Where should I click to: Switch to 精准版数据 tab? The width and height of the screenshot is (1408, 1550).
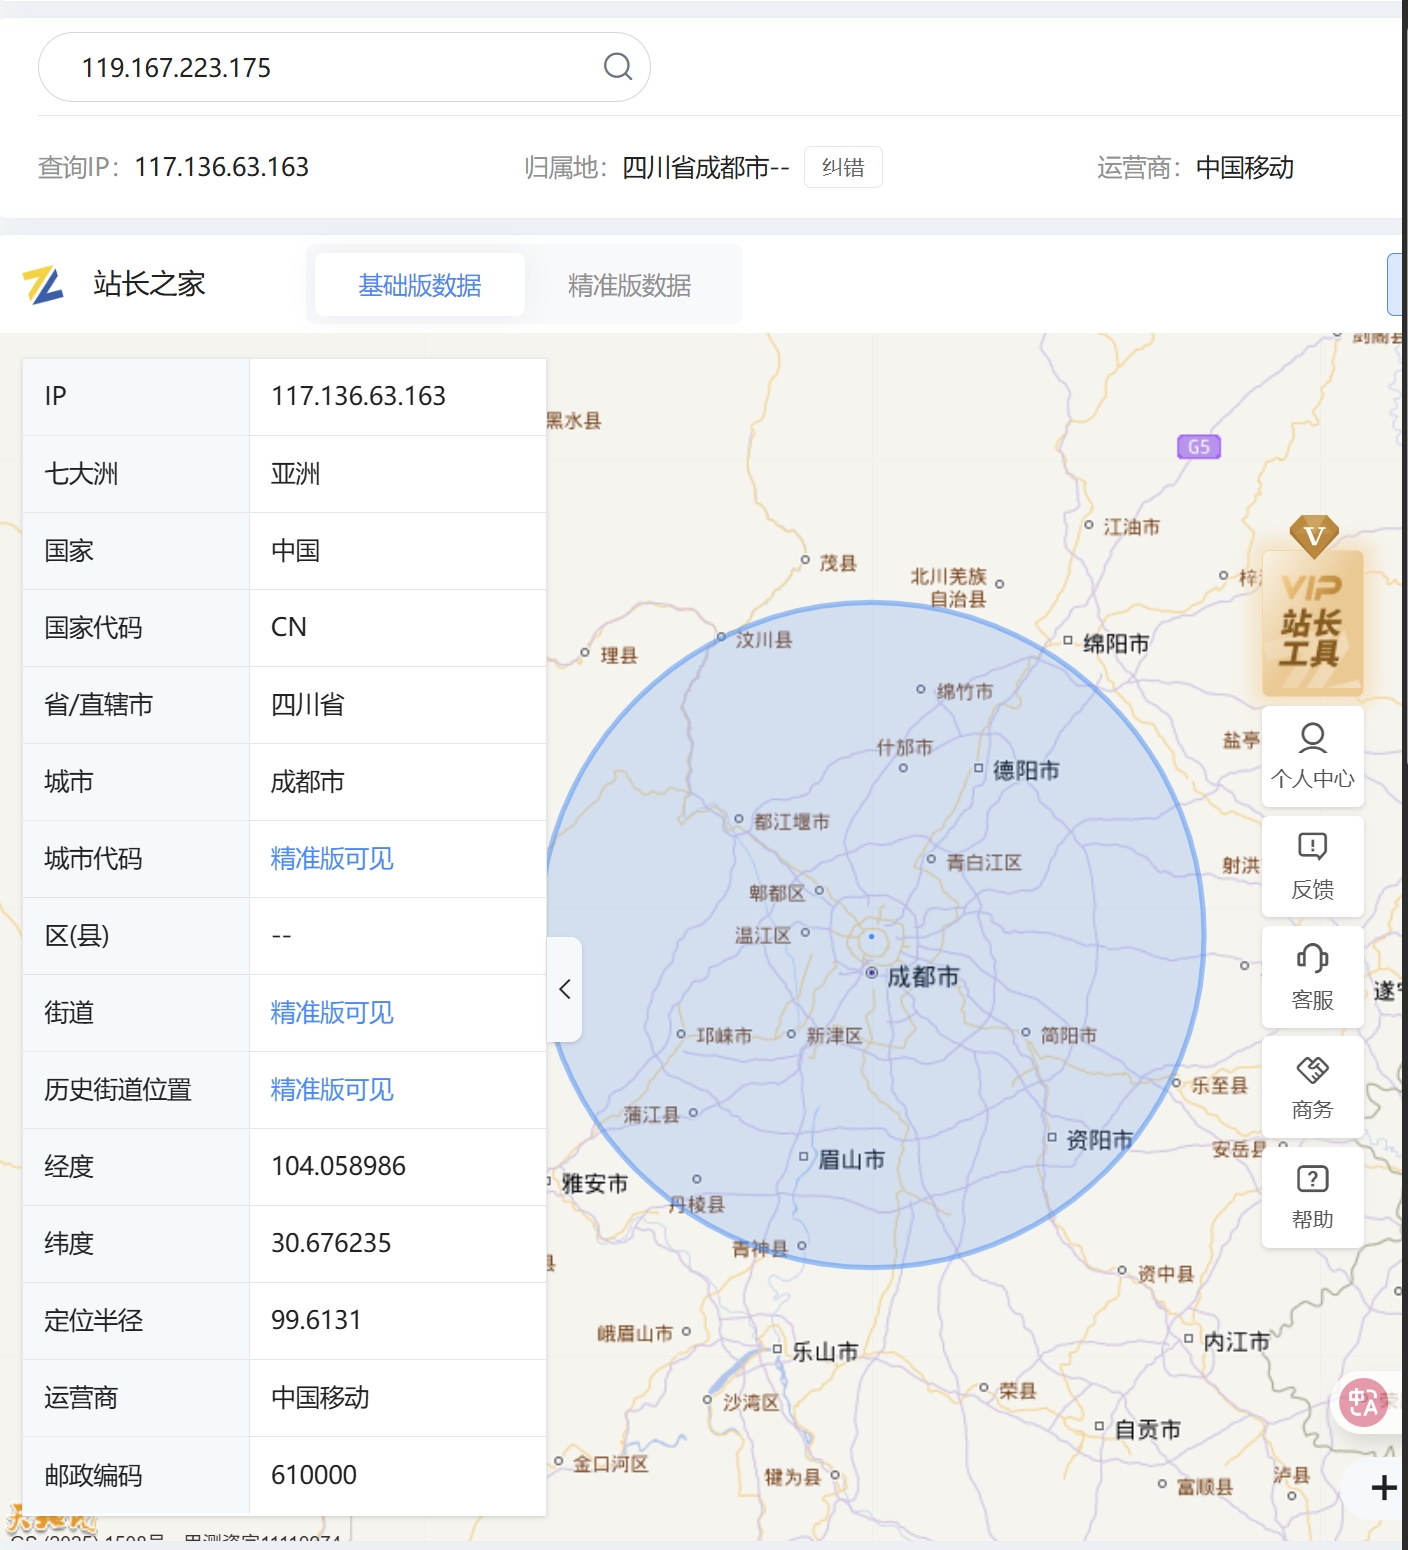coord(630,285)
